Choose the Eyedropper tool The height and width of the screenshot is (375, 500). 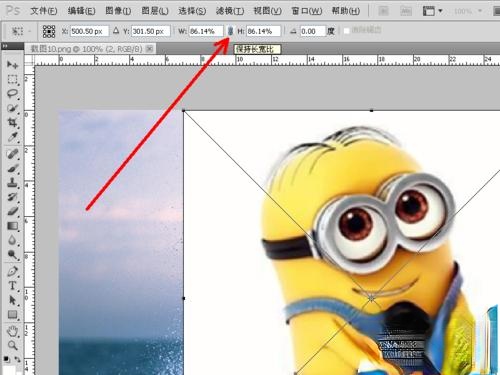(12, 137)
